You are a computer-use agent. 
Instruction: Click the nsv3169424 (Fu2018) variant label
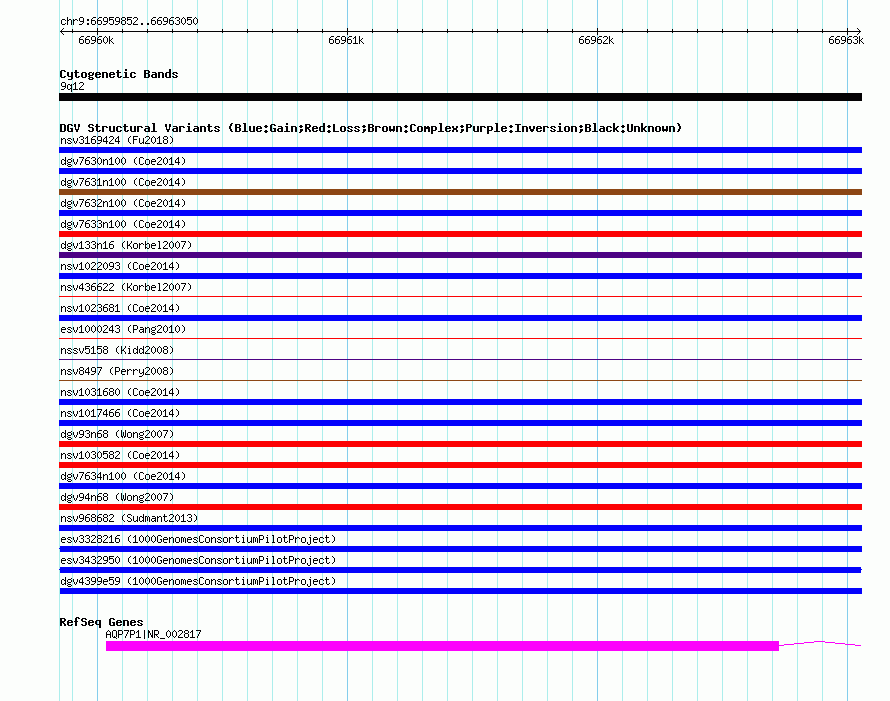tap(117, 140)
